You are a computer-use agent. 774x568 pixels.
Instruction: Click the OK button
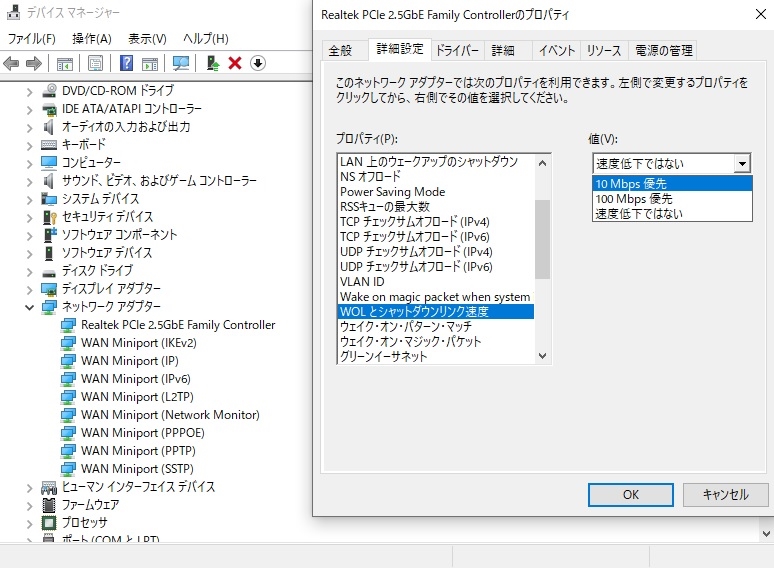tap(630, 494)
